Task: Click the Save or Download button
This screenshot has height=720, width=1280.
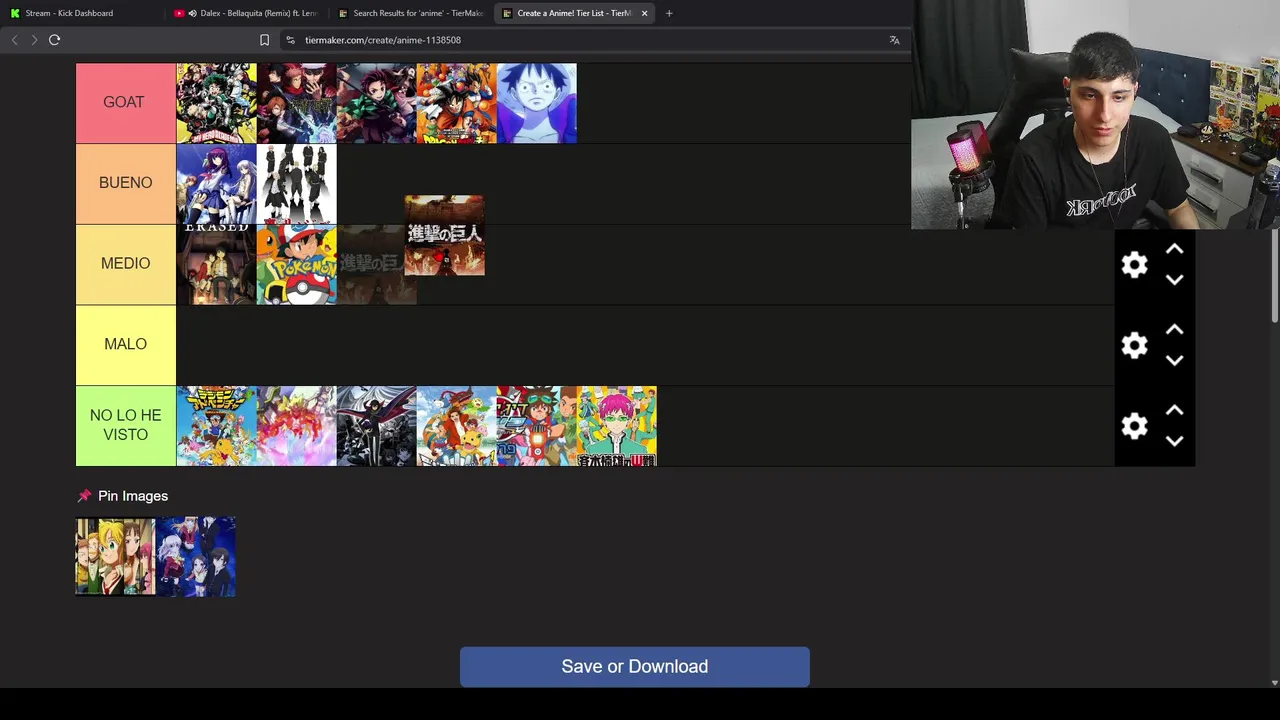Action: pyautogui.click(x=635, y=667)
